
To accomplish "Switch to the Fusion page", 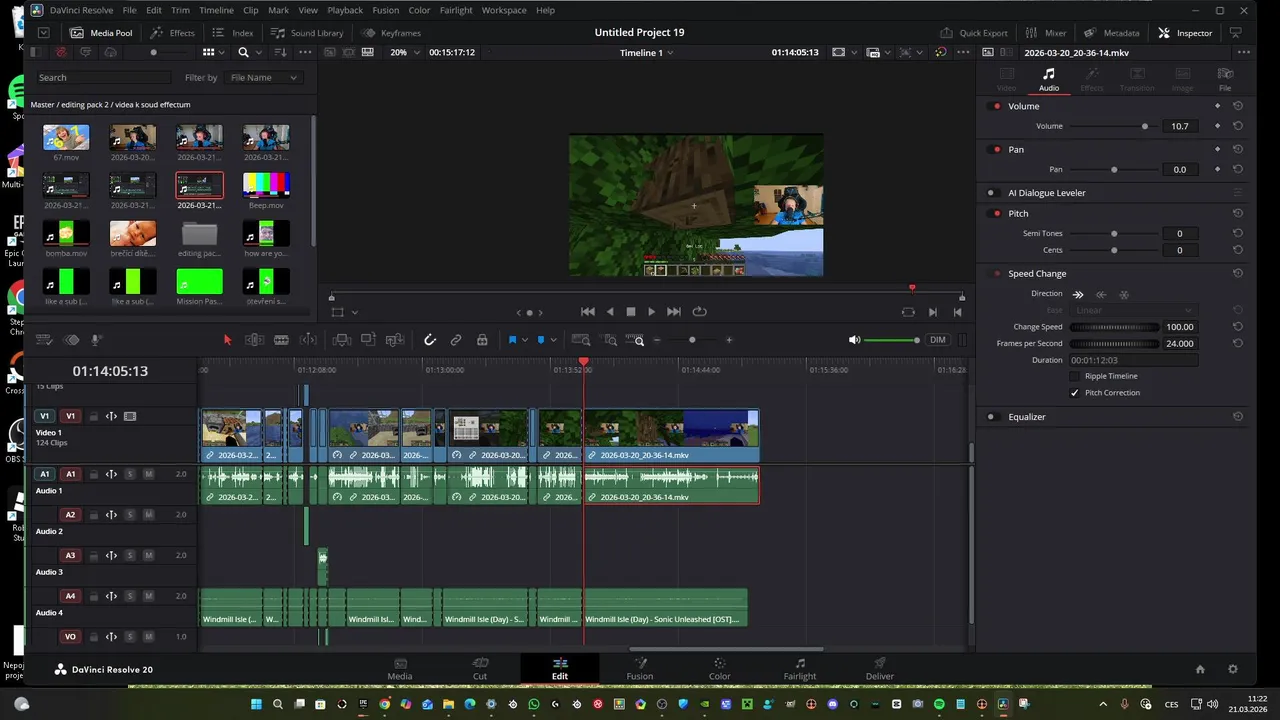I will tap(640, 669).
